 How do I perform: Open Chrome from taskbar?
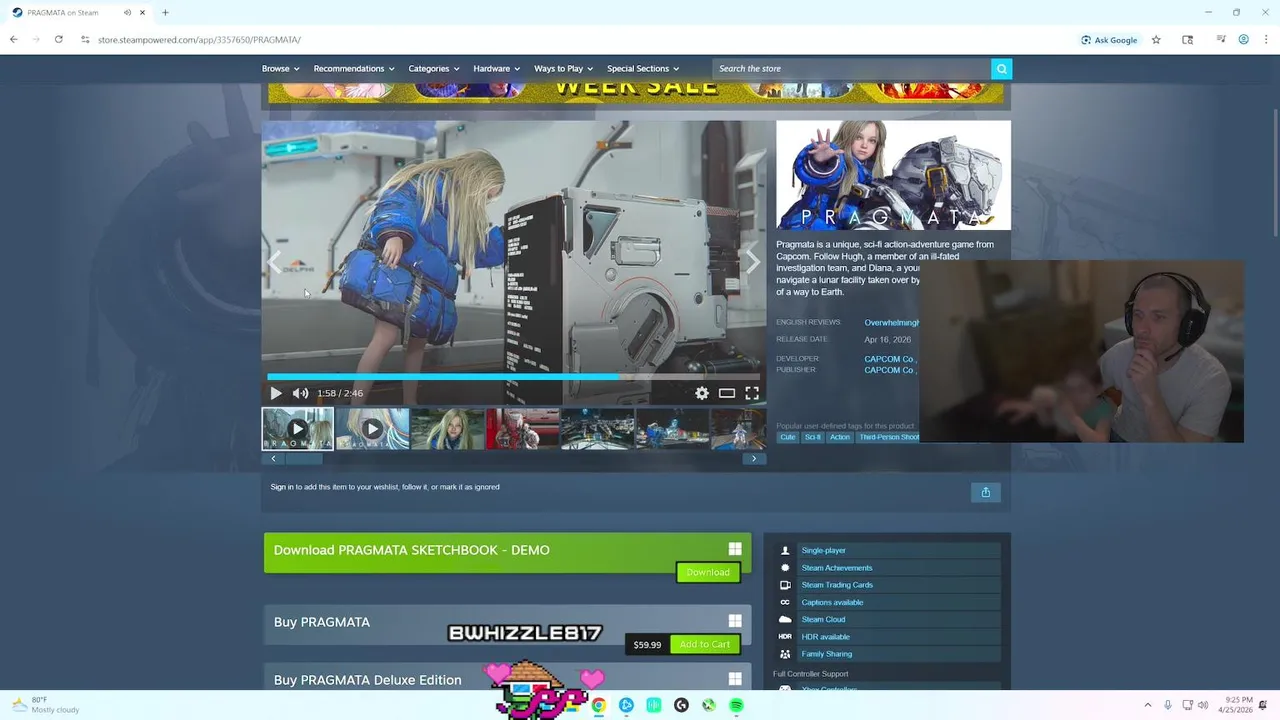[598, 705]
